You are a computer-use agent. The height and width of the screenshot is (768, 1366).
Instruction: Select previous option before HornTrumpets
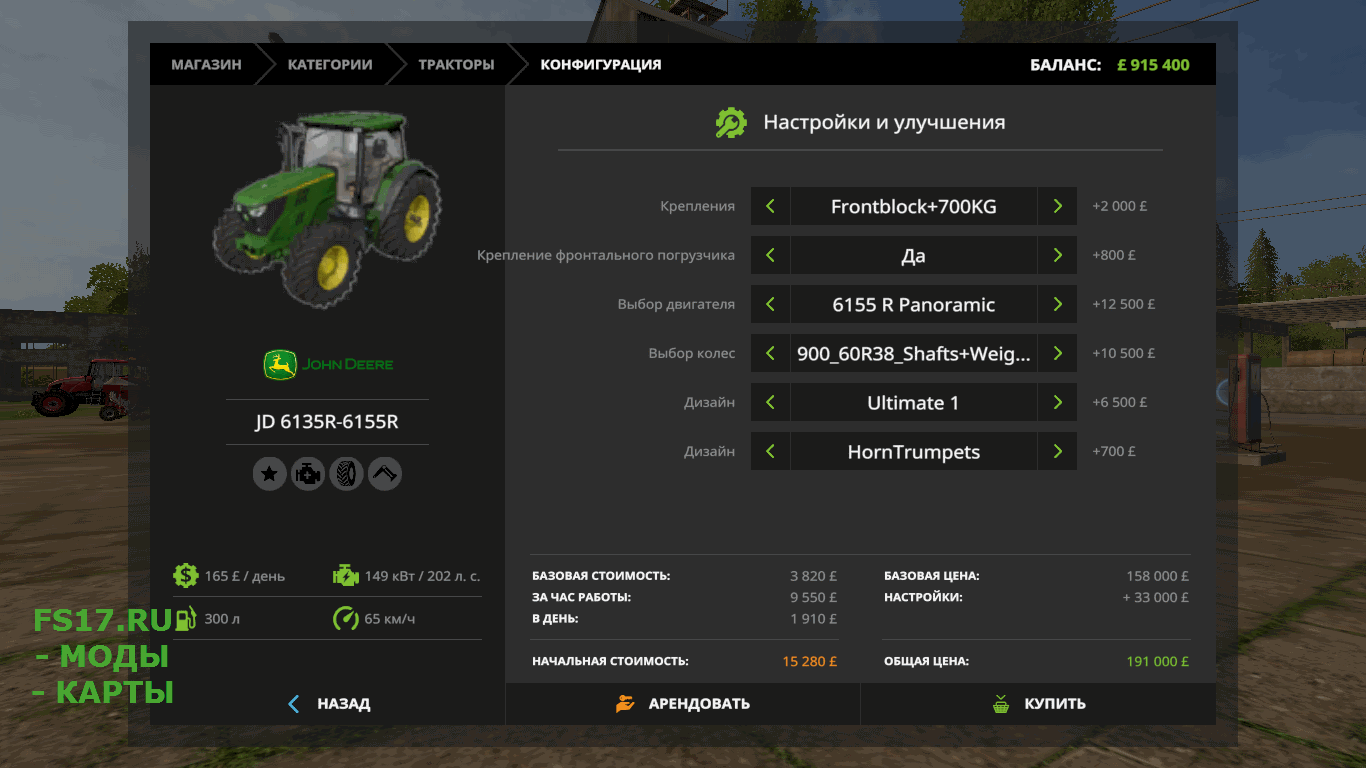(x=770, y=451)
